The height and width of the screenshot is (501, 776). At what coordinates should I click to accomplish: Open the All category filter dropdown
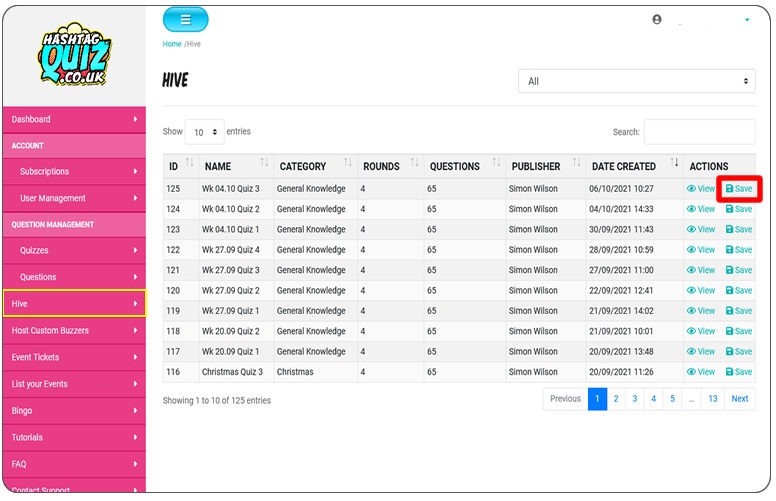point(637,81)
